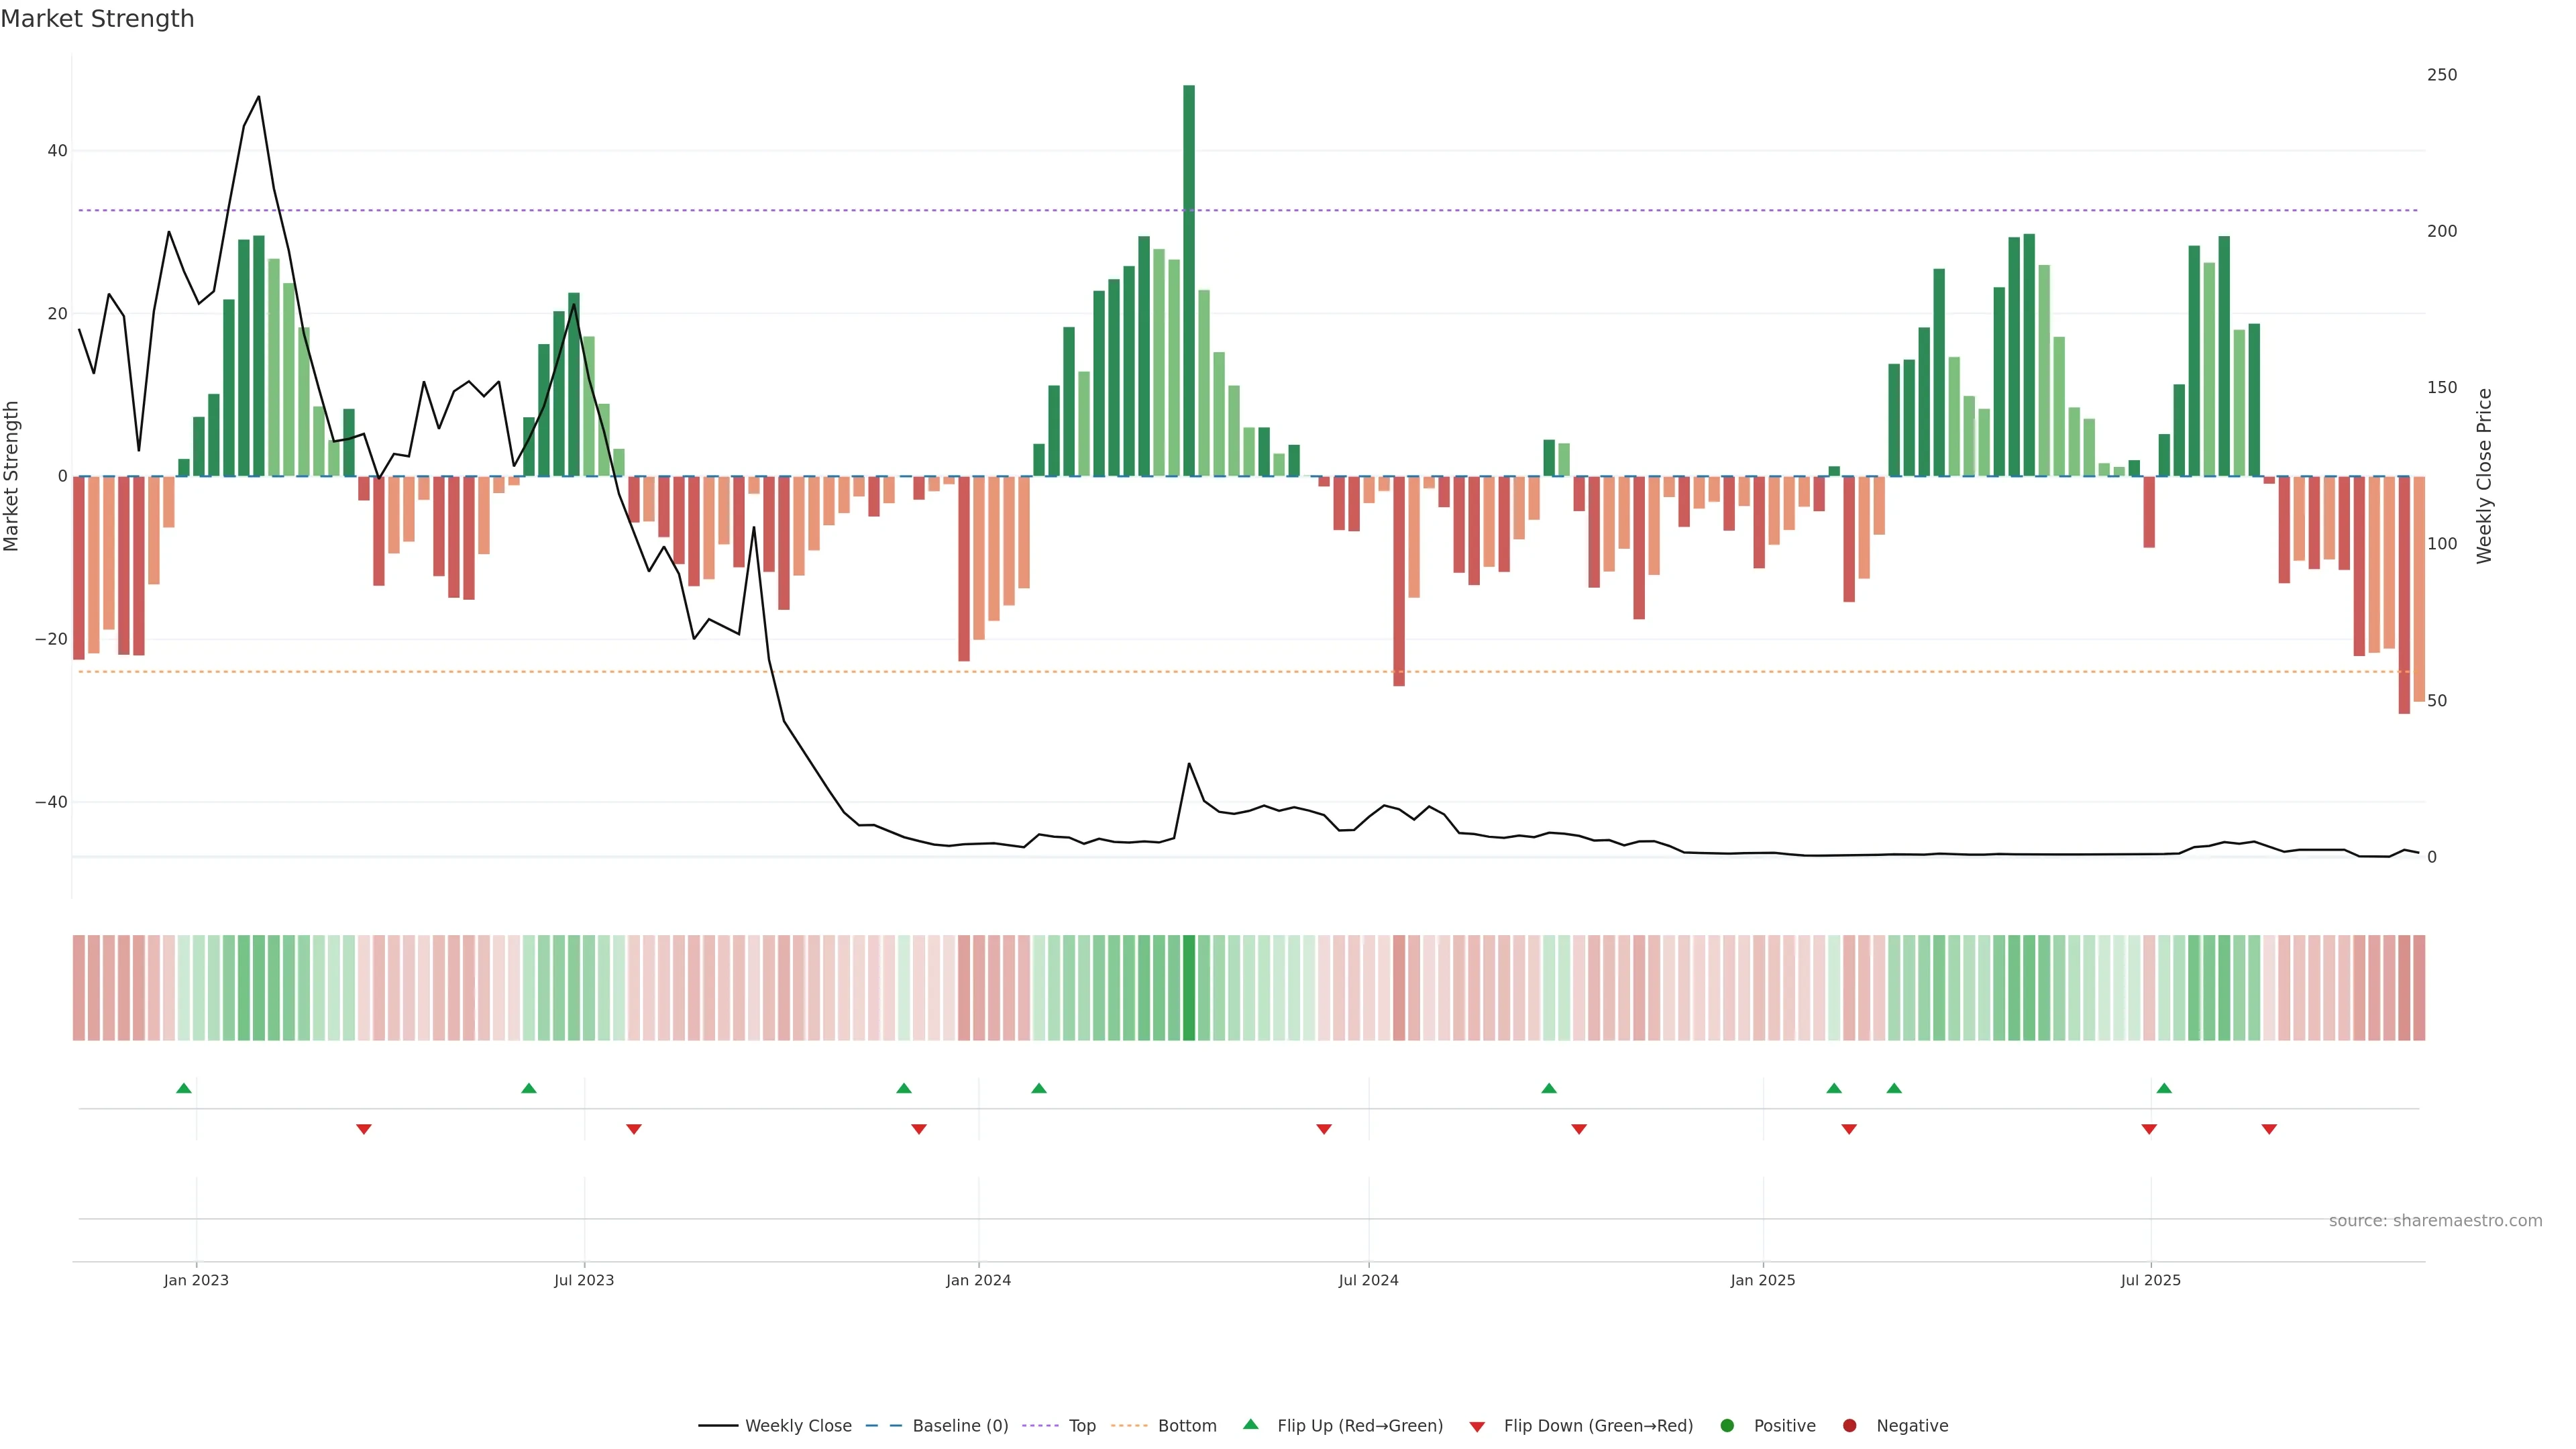
Task: Click the Positive green circle legend icon
Action: click(1727, 1426)
